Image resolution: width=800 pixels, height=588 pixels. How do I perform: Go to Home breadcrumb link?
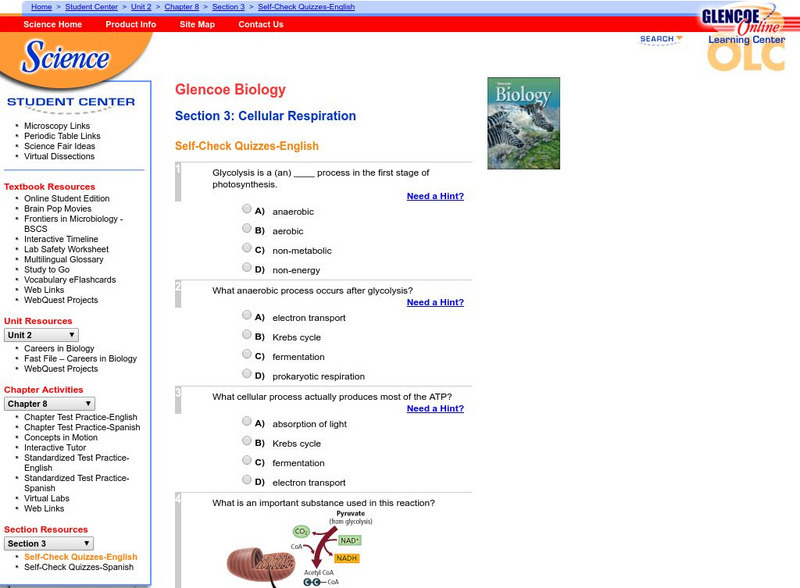click(41, 7)
